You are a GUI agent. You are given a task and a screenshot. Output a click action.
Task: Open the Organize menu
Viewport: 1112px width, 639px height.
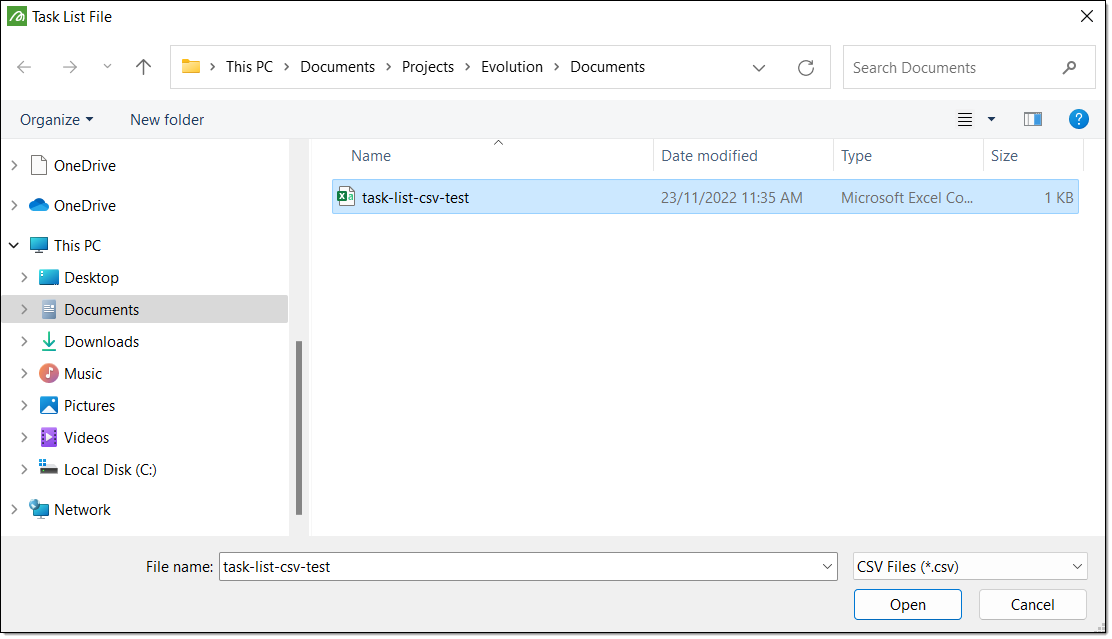tap(56, 120)
